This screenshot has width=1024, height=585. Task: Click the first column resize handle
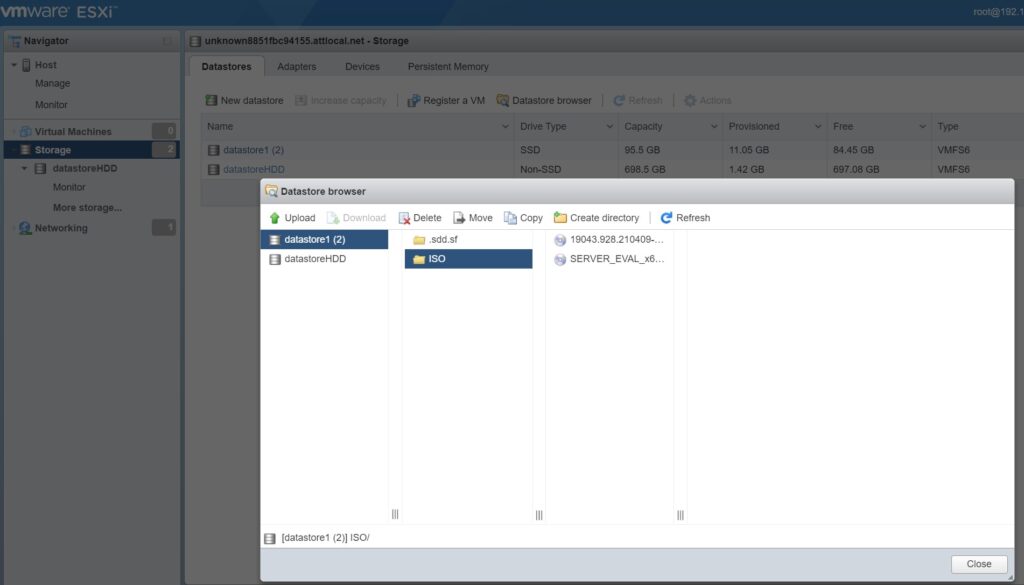pyautogui.click(x=395, y=514)
